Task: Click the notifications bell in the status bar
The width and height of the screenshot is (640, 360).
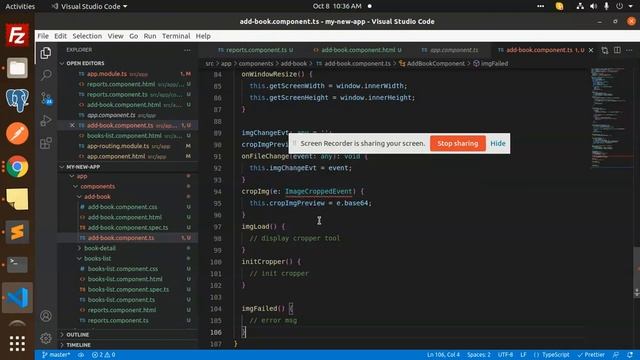Action: coord(630,355)
